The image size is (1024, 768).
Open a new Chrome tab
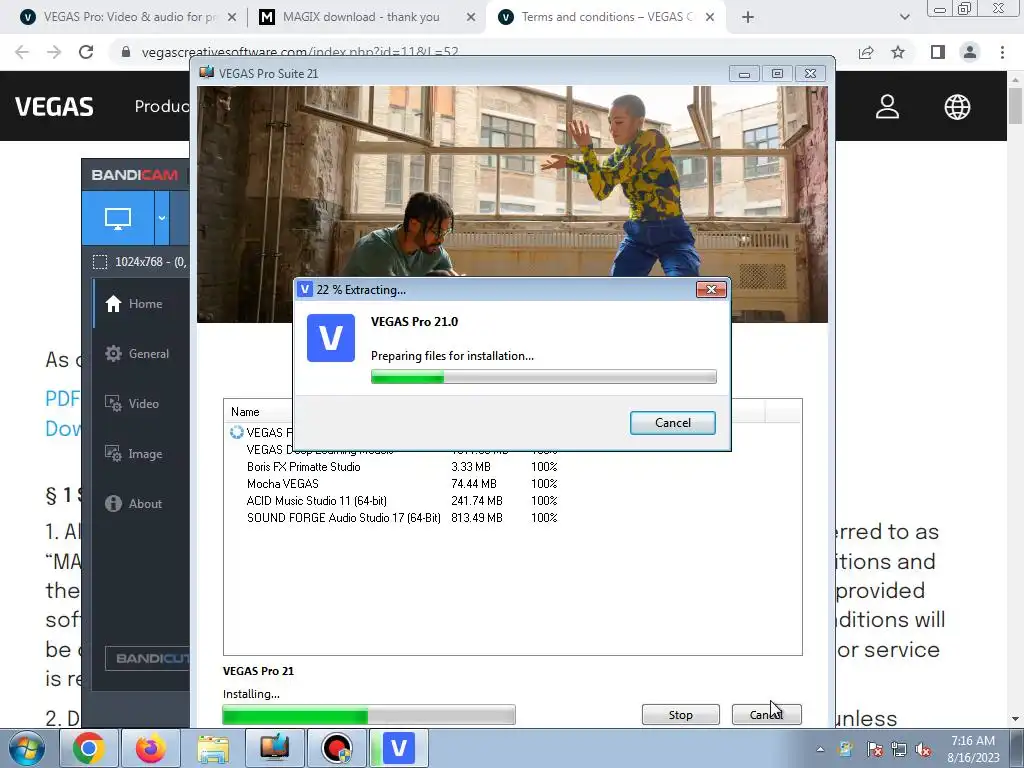pyautogui.click(x=748, y=18)
